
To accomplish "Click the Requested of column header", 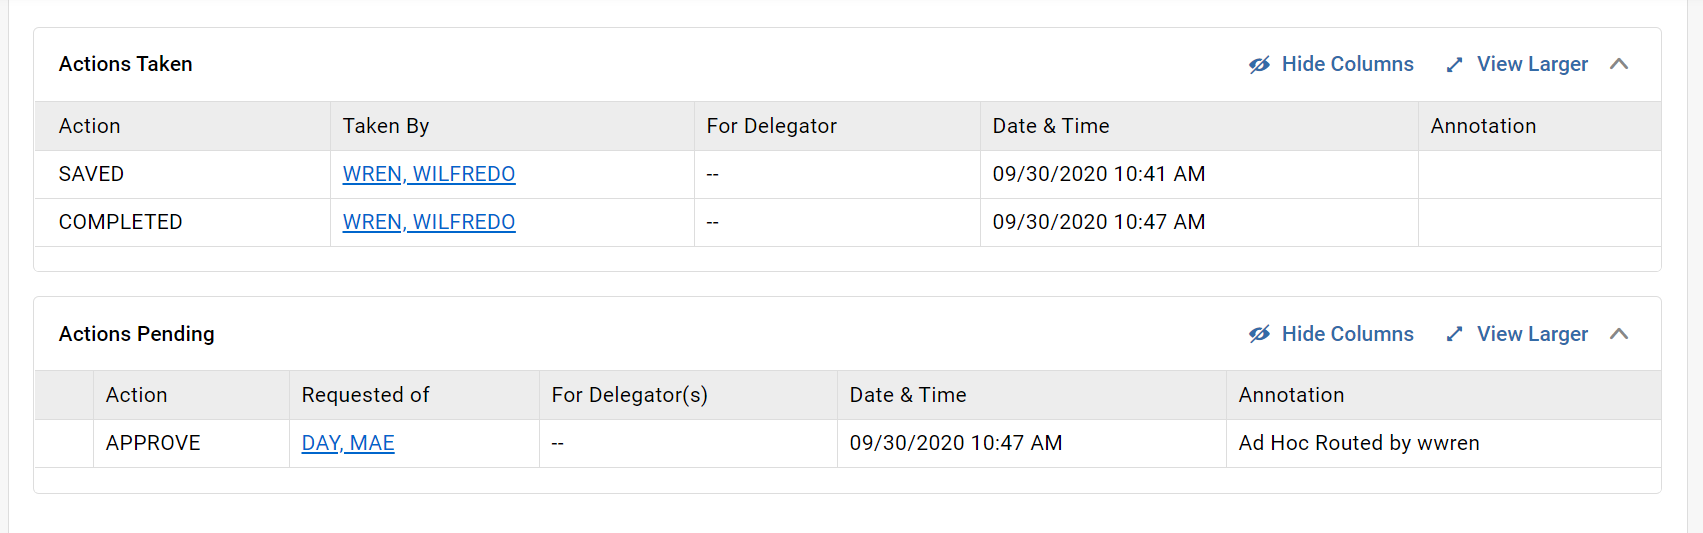I will coord(365,395).
